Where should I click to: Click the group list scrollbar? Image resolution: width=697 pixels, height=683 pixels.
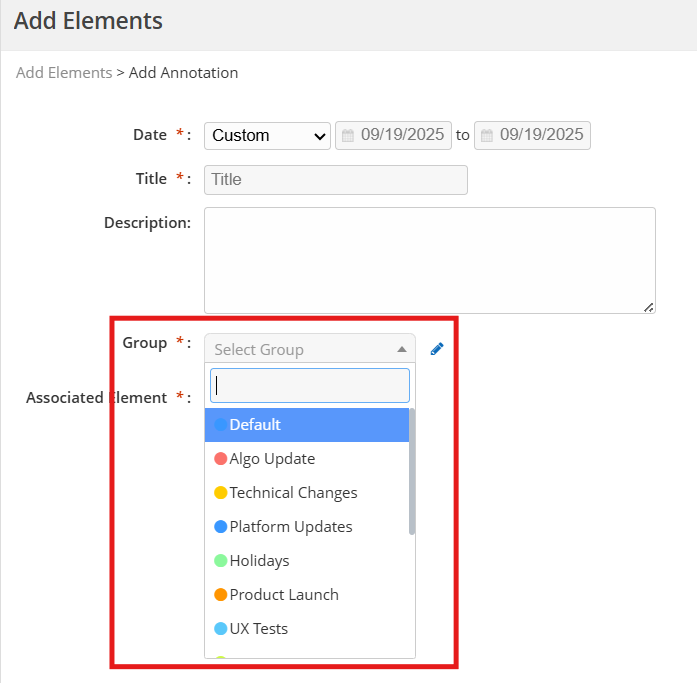click(412, 470)
